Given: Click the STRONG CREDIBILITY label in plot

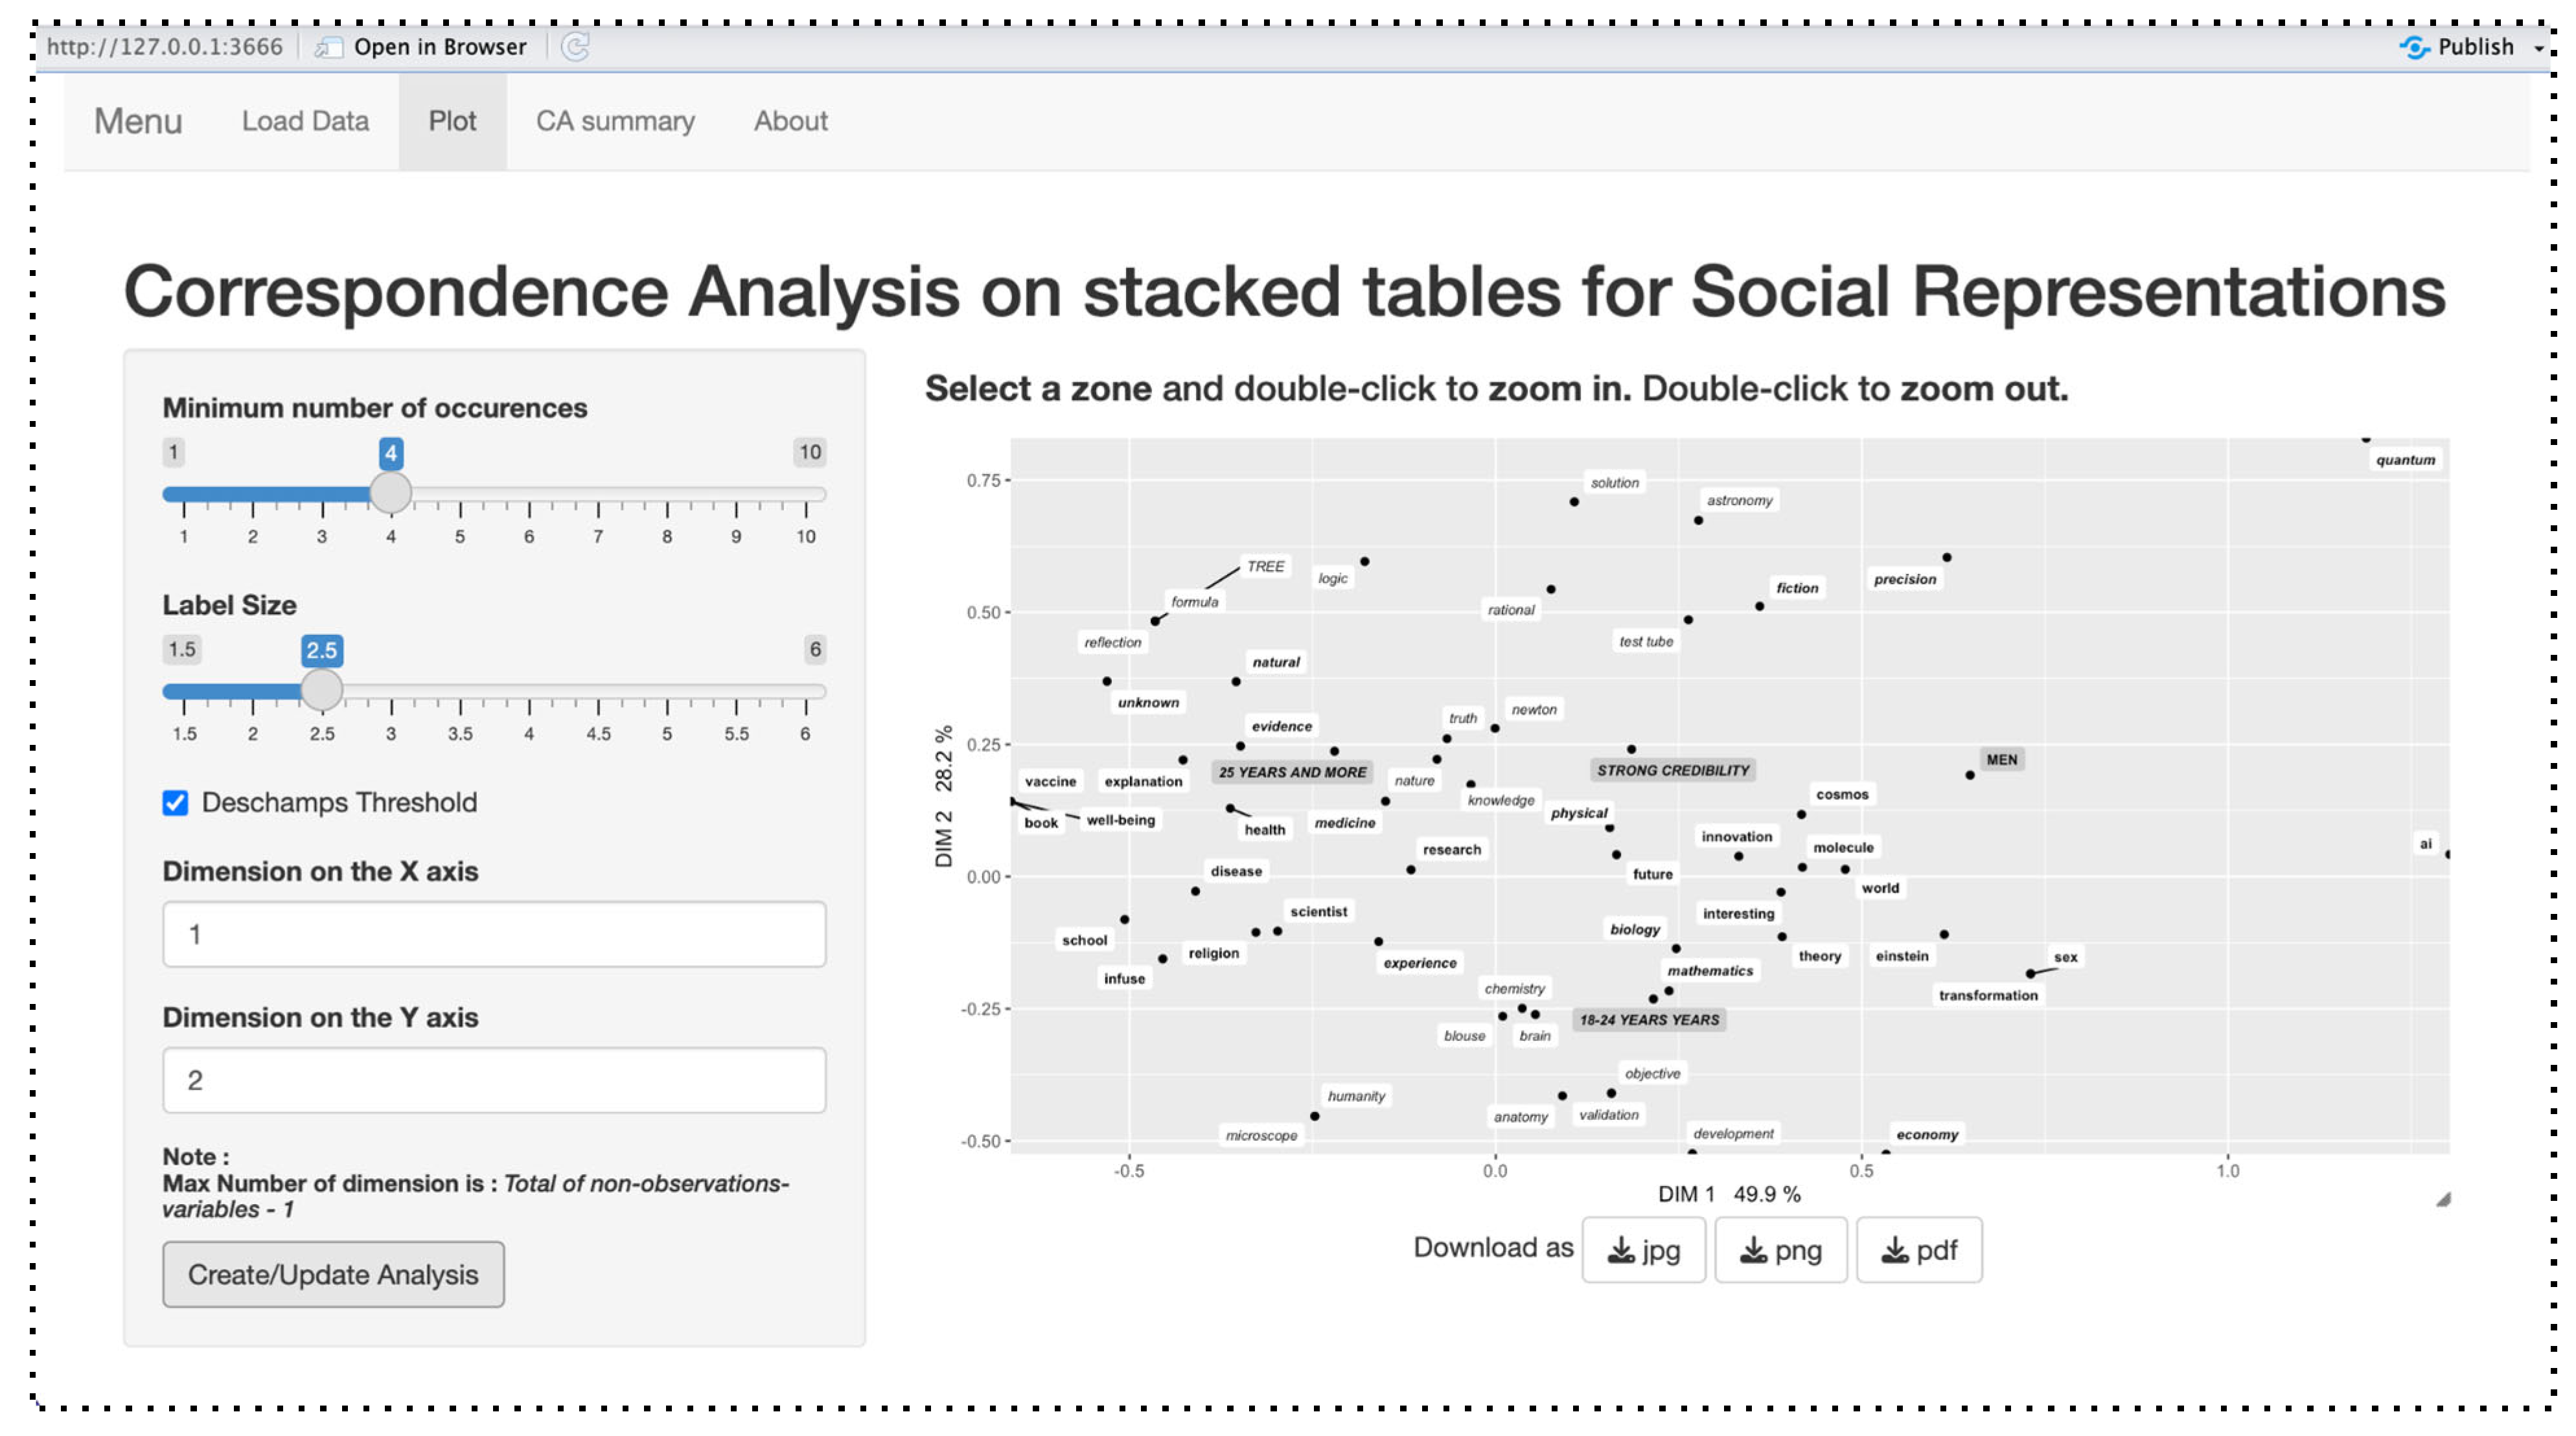Looking at the screenshot, I should 1672,770.
